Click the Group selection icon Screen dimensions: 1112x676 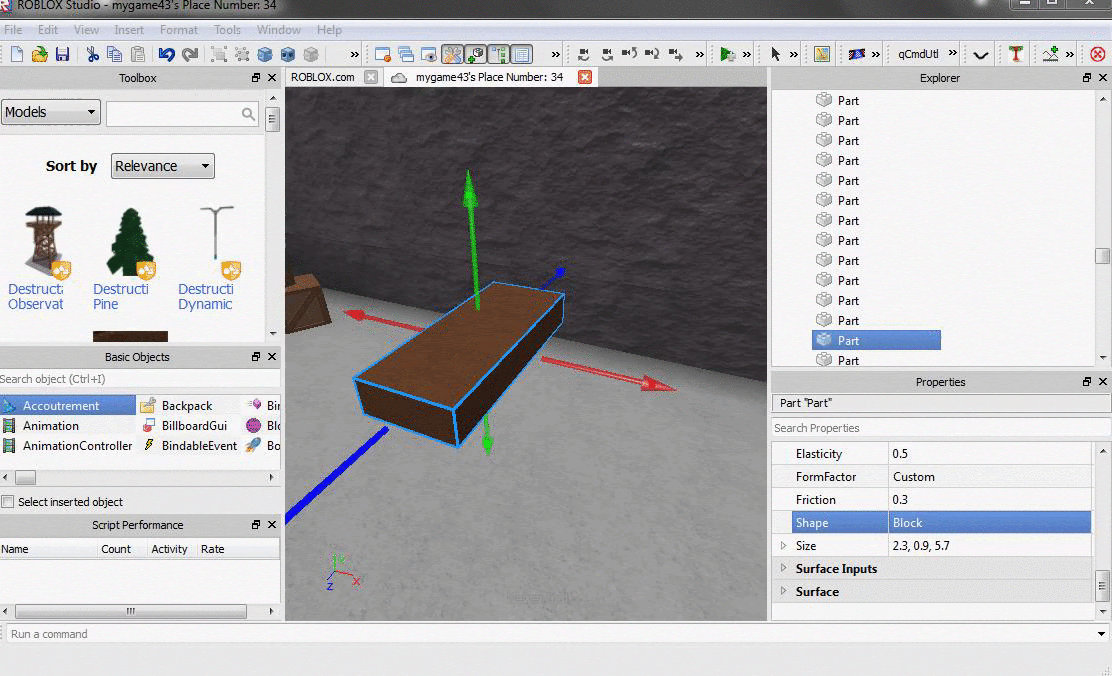[x=219, y=54]
